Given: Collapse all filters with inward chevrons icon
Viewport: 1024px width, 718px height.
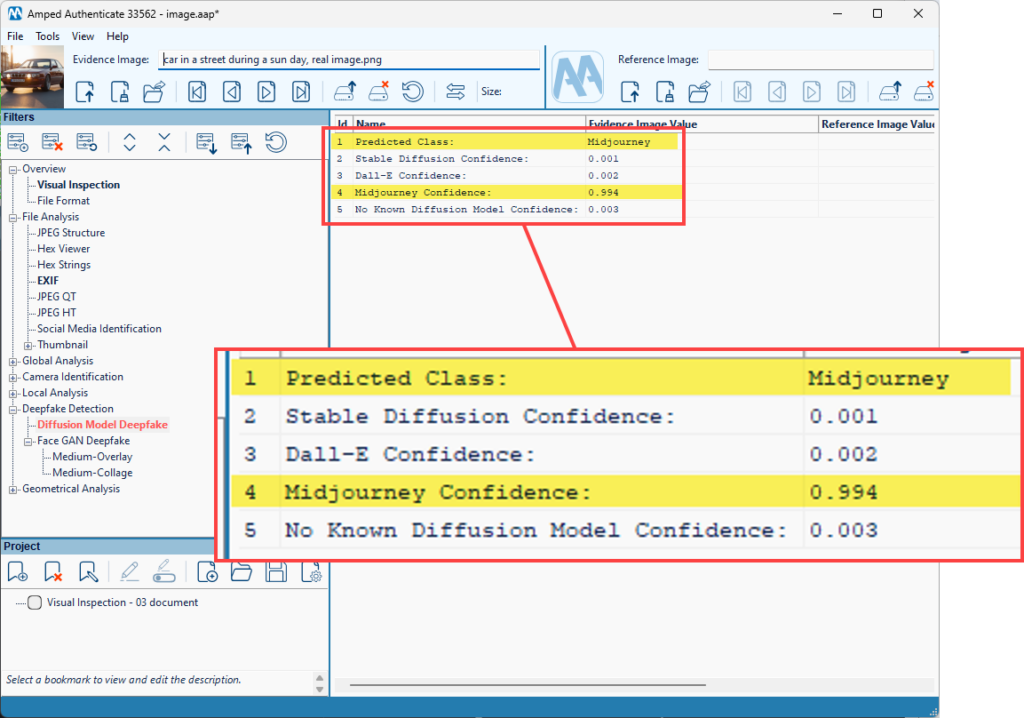Looking at the screenshot, I should (164, 142).
